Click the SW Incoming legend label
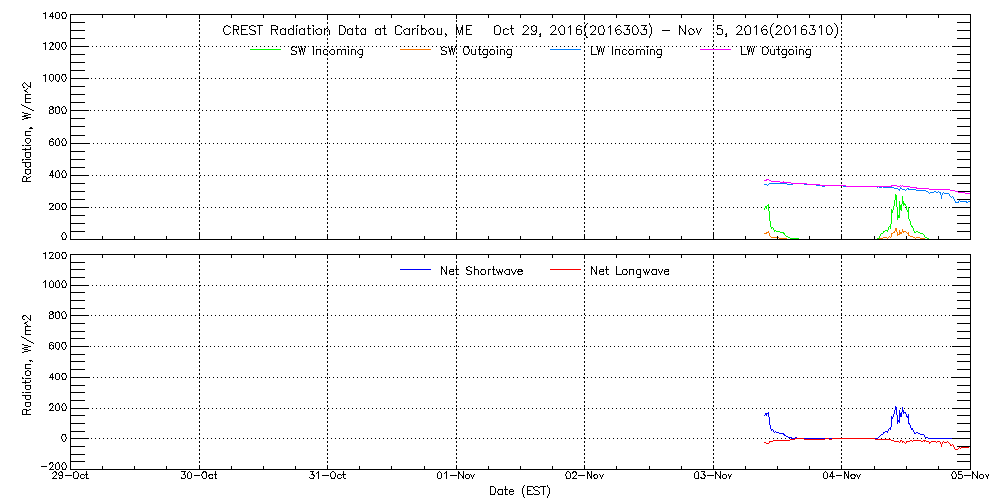This screenshot has height=500, width=1000. coord(326,52)
